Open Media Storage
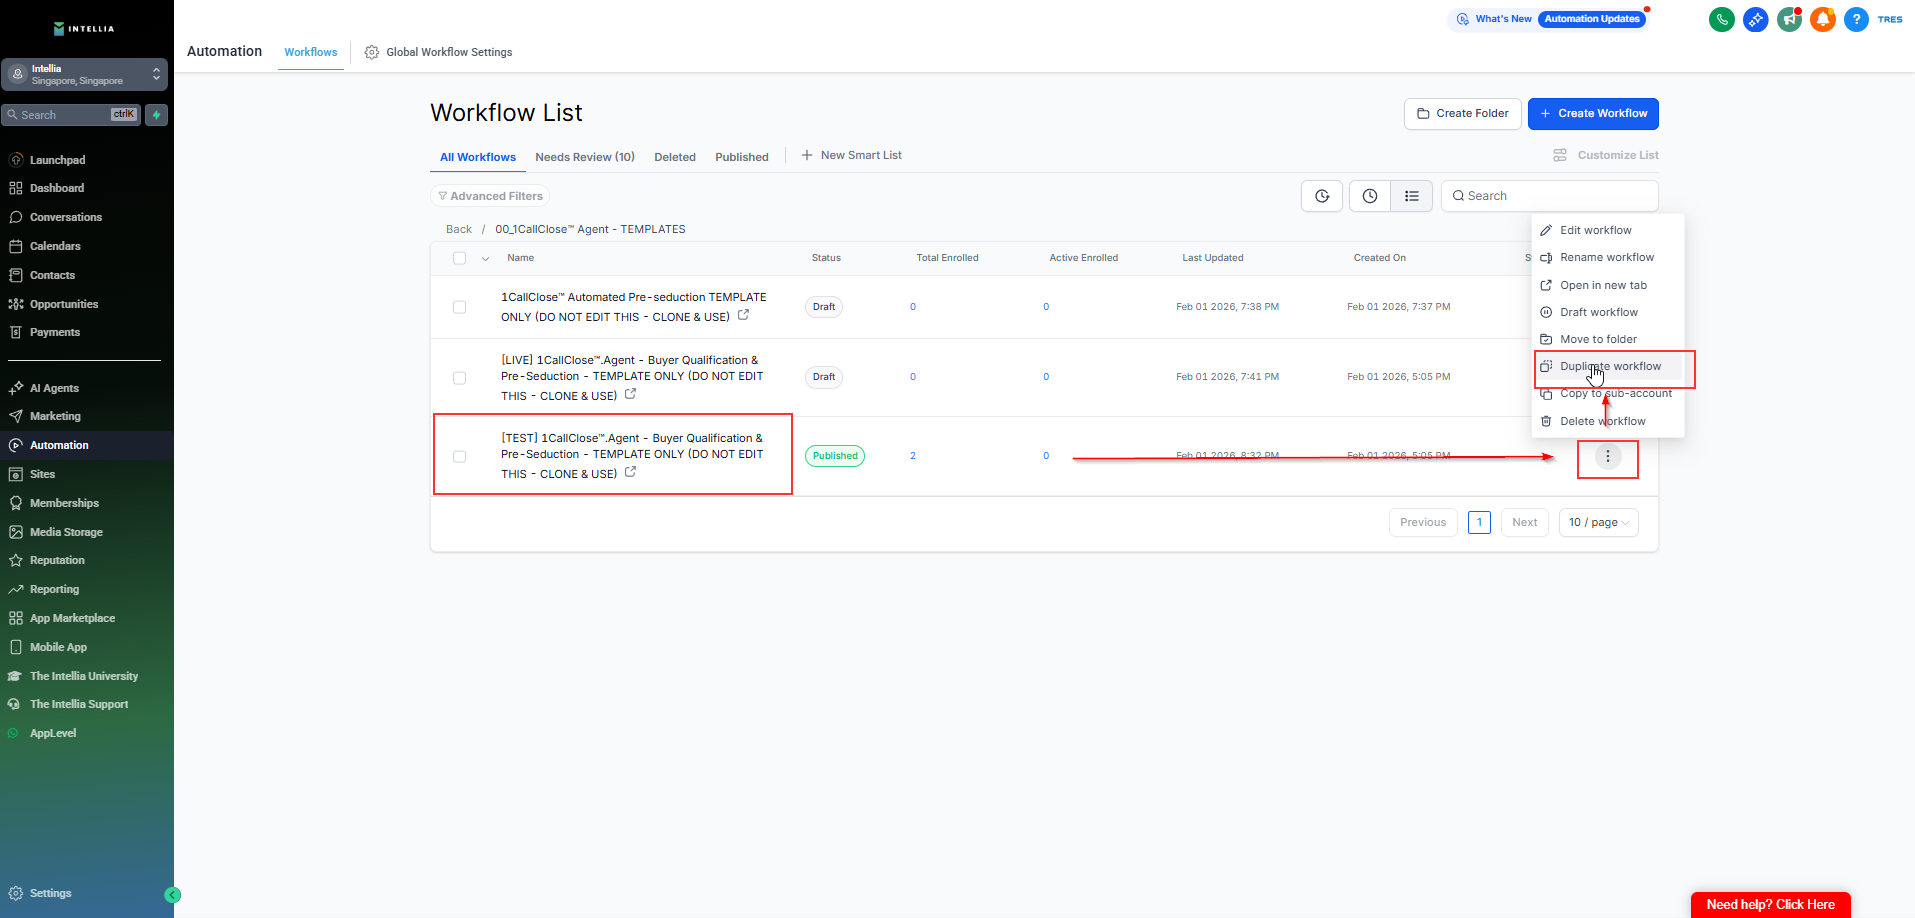1915x918 pixels. pos(66,532)
